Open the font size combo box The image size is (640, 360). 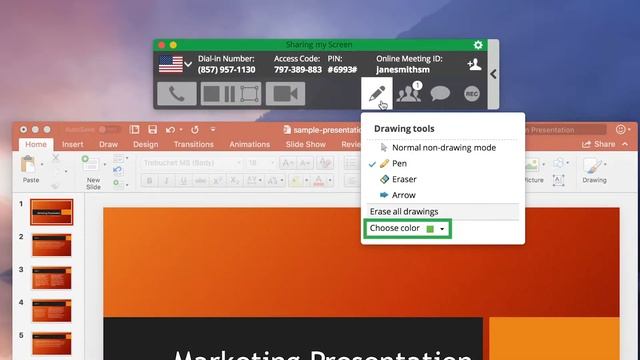pos(260,163)
